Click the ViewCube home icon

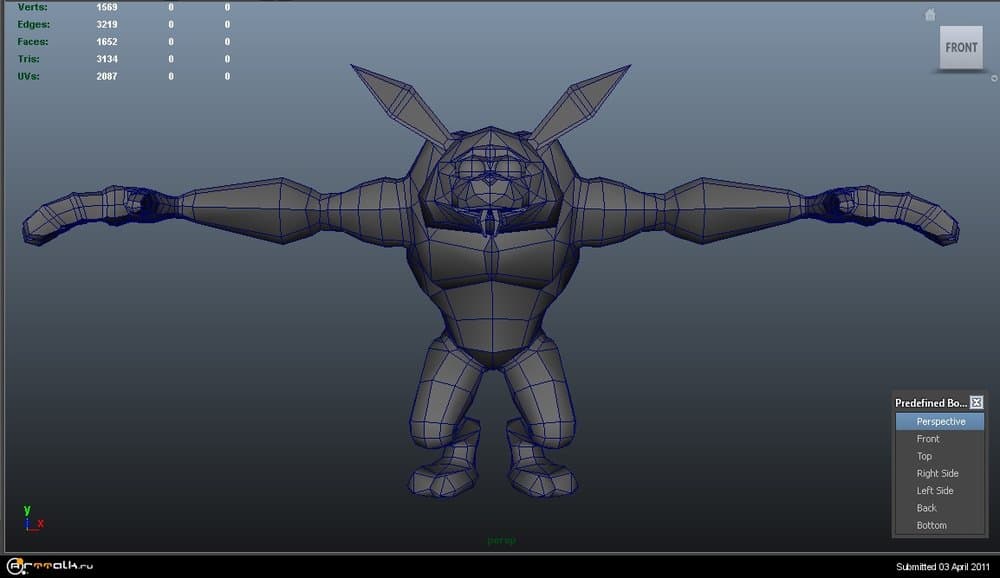930,15
